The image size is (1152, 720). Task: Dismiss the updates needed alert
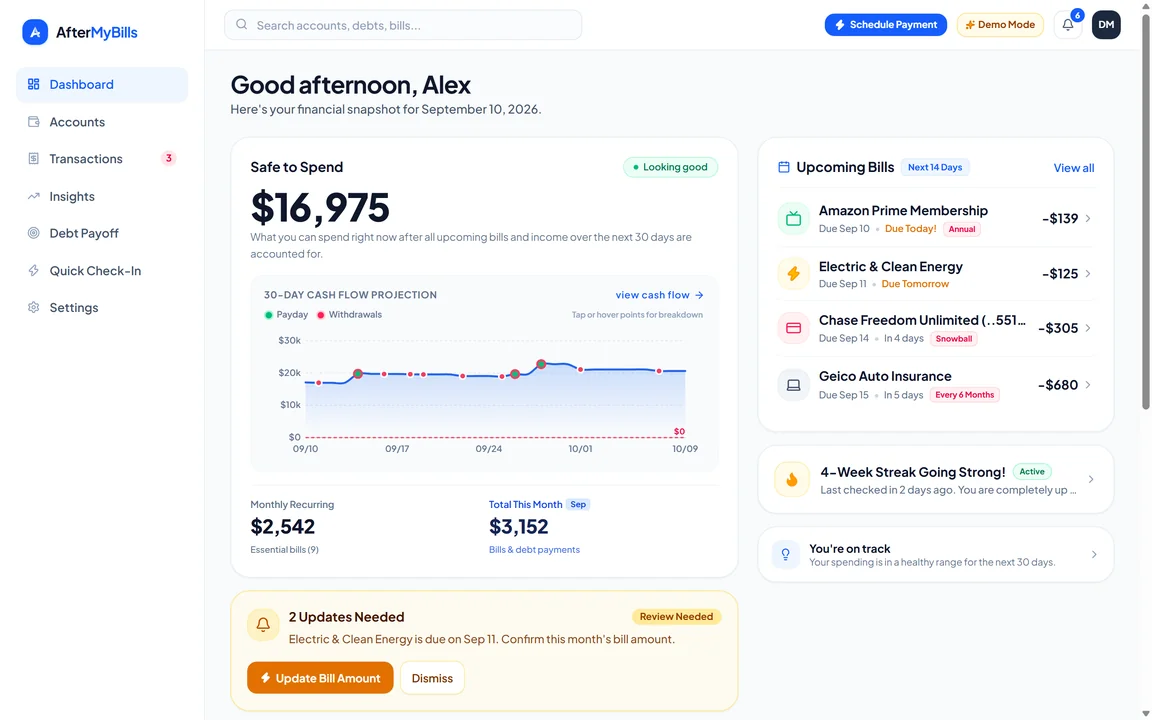[432, 678]
